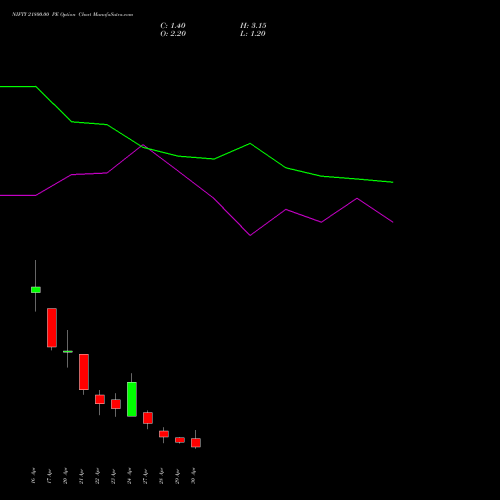Click the red candle for 27 Apr

[148, 418]
